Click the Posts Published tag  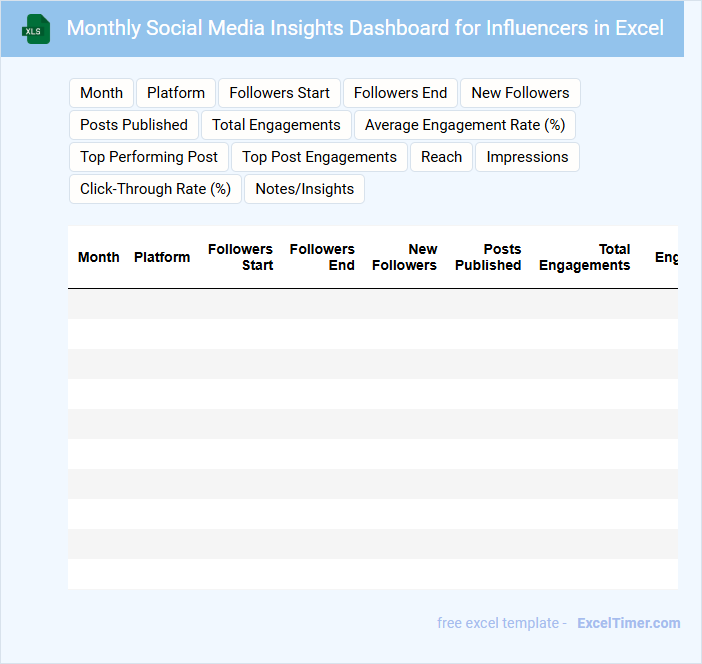tap(134, 125)
